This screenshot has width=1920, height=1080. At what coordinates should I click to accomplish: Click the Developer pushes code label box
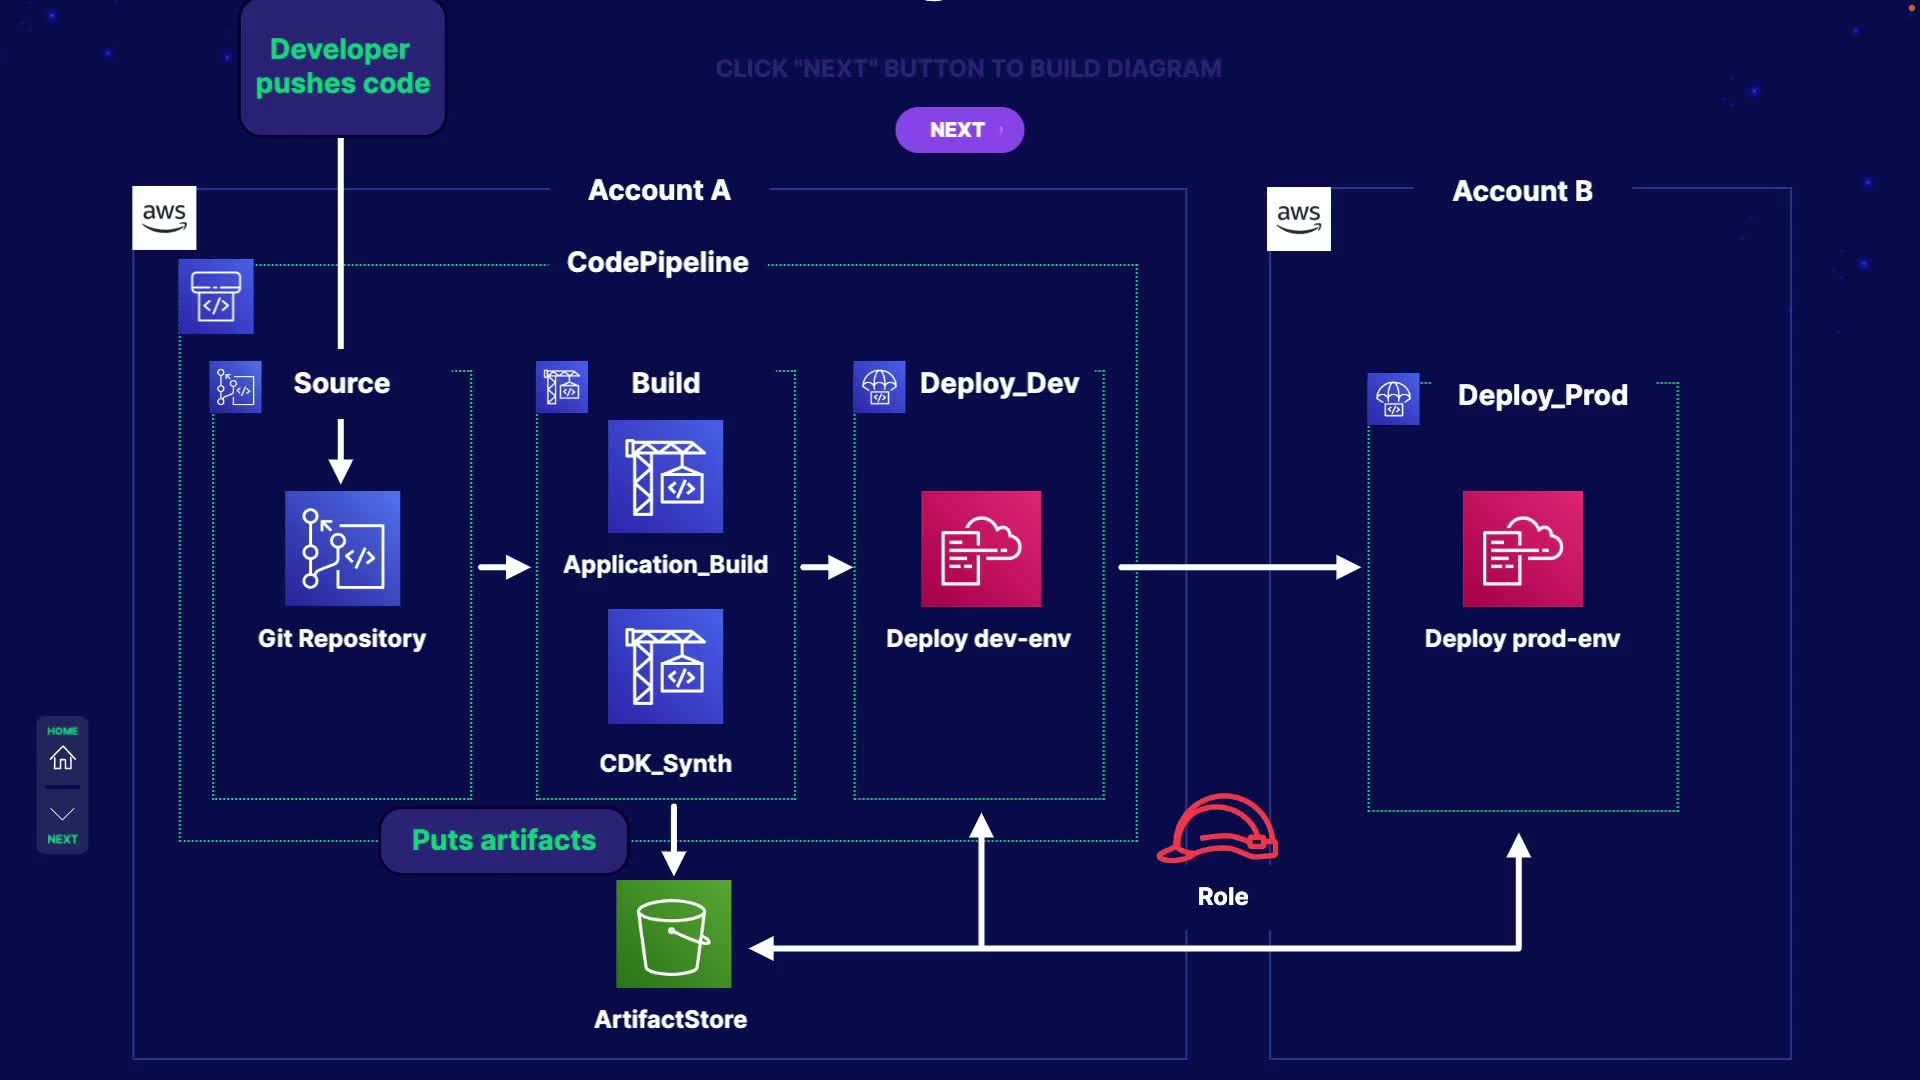coord(342,67)
